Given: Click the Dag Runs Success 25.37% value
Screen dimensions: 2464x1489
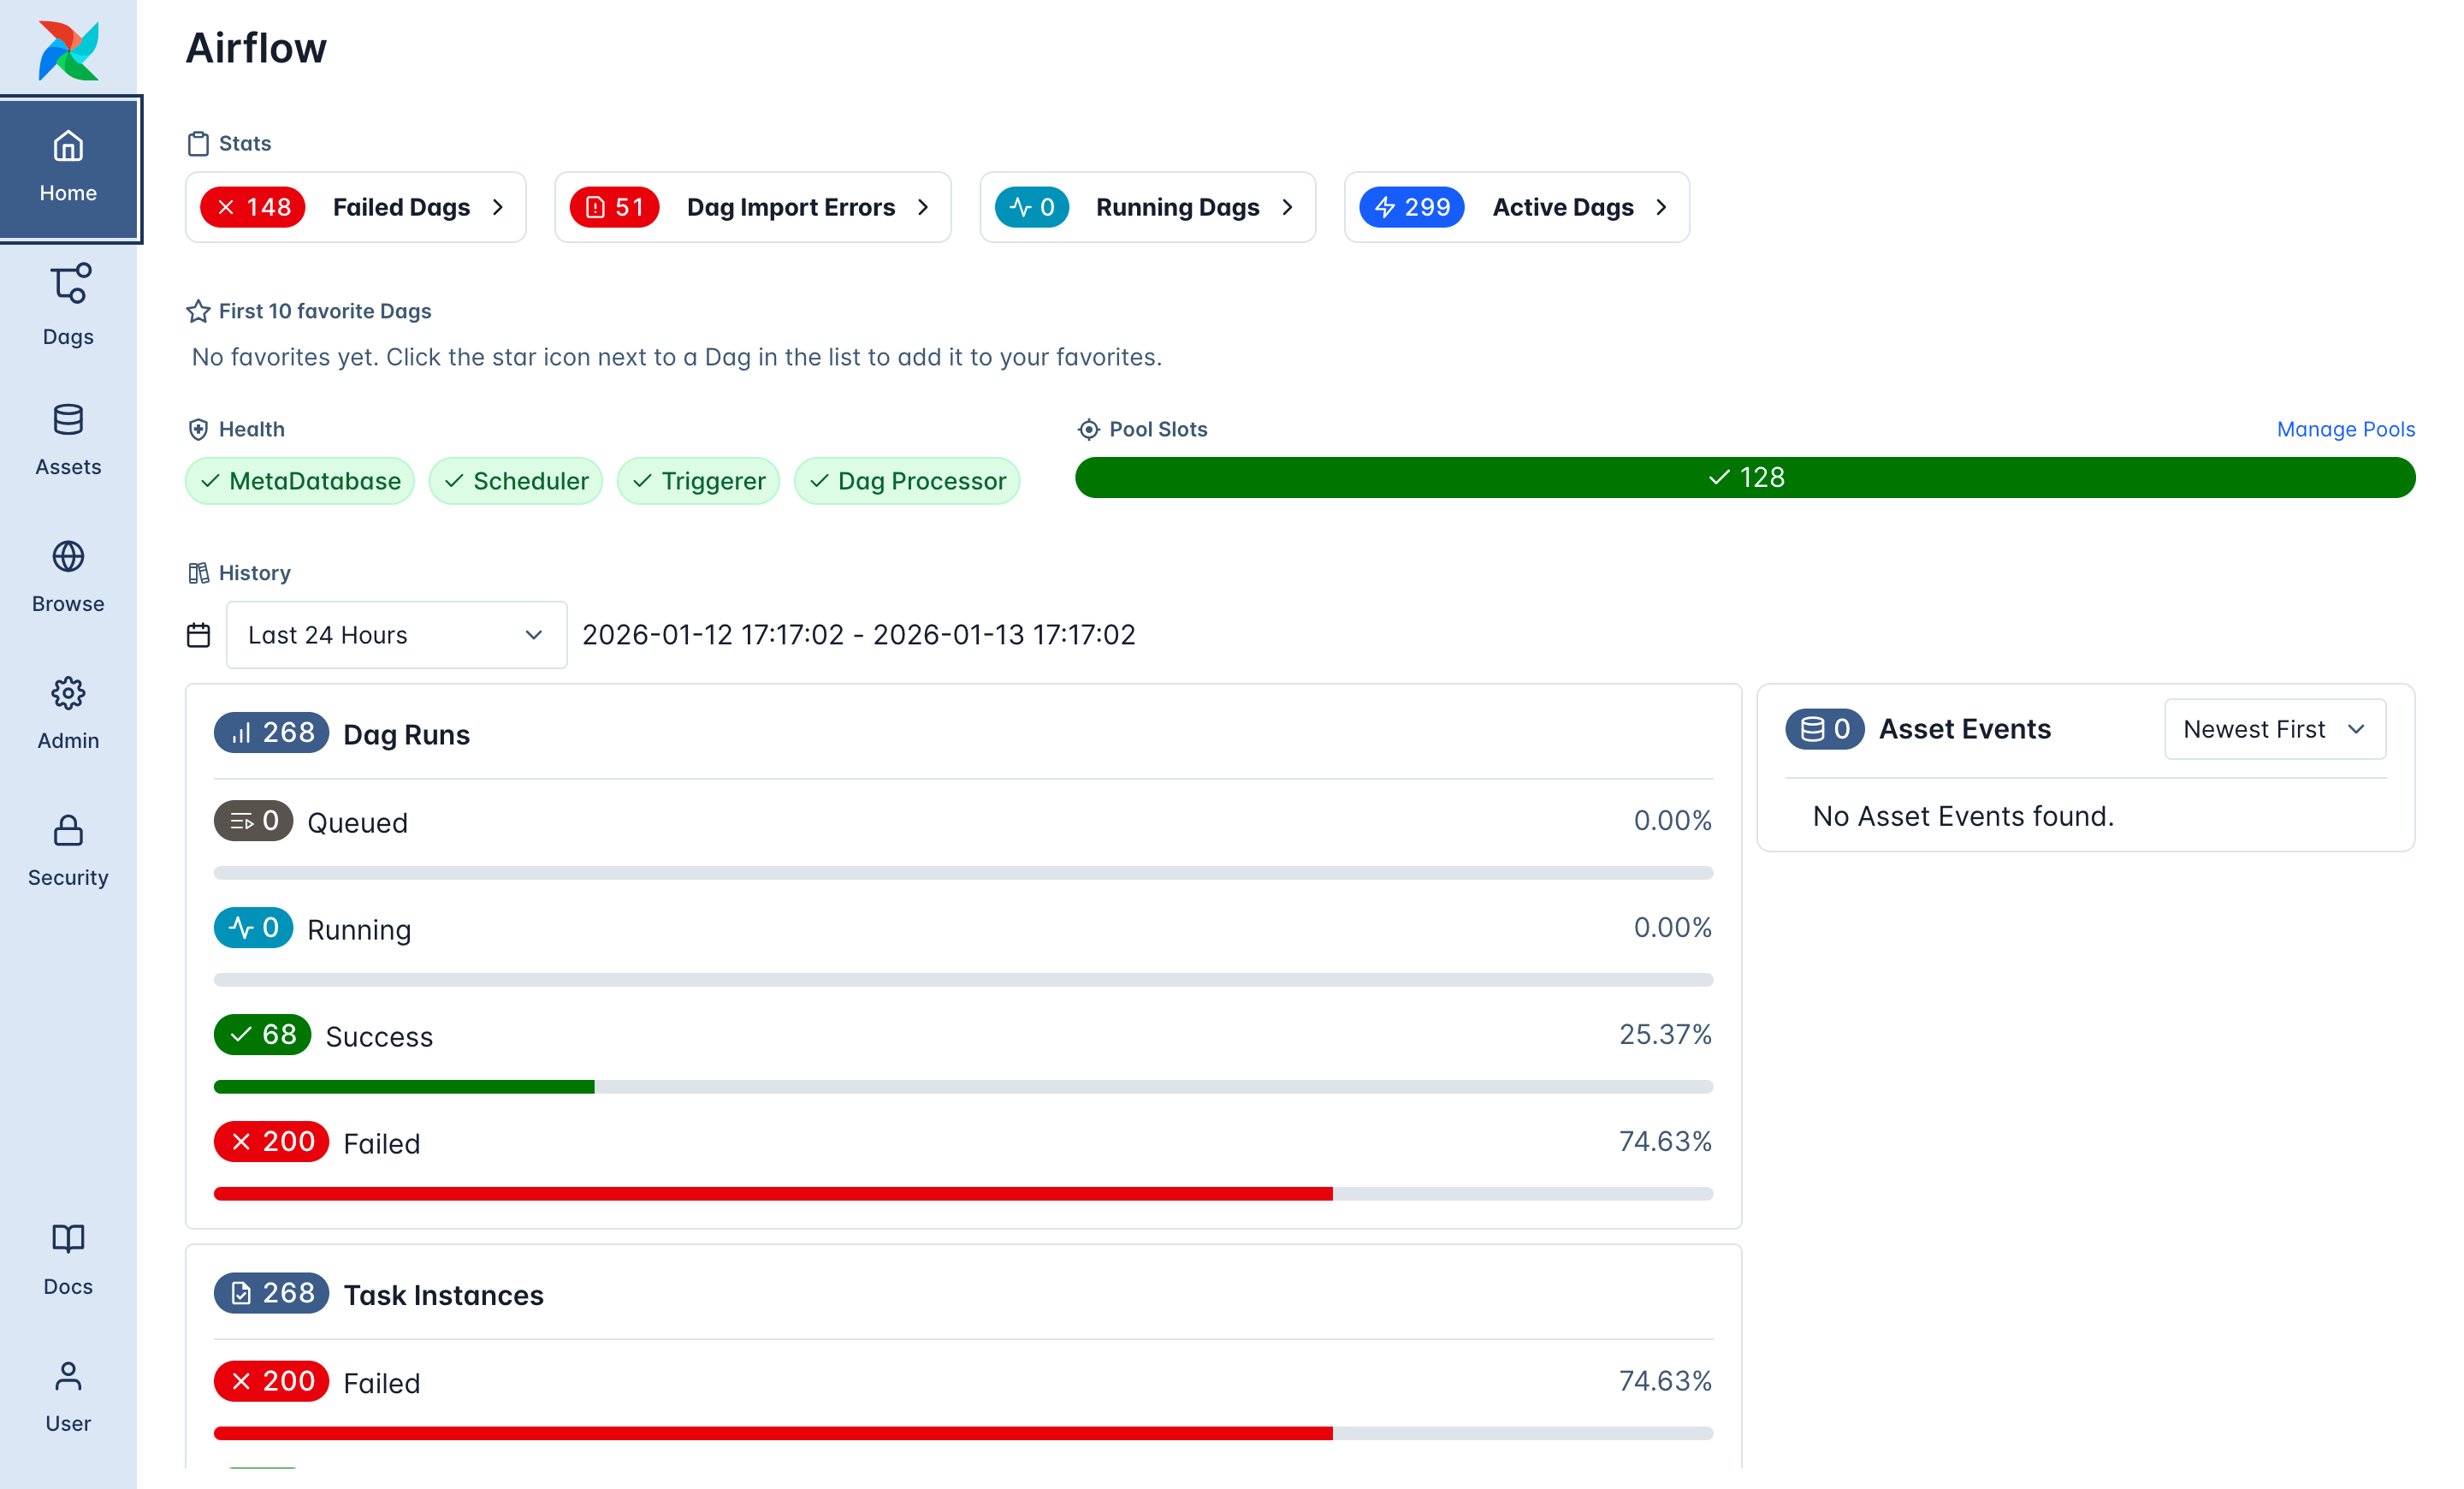Looking at the screenshot, I should pyautogui.click(x=1665, y=1035).
